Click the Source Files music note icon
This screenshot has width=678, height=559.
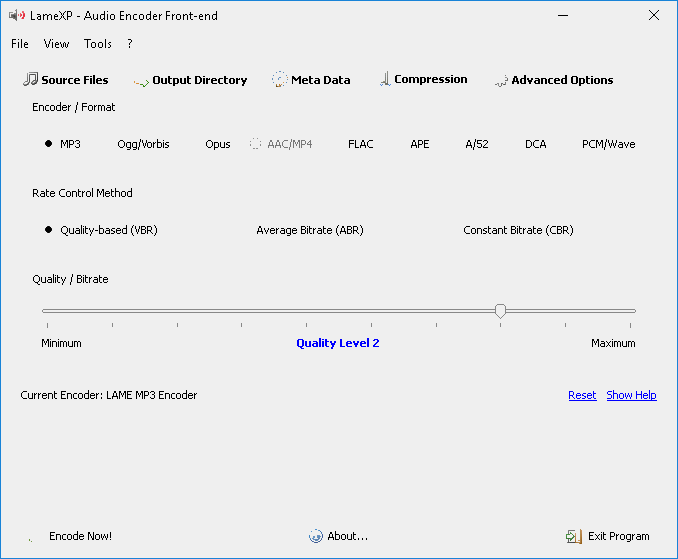point(30,79)
